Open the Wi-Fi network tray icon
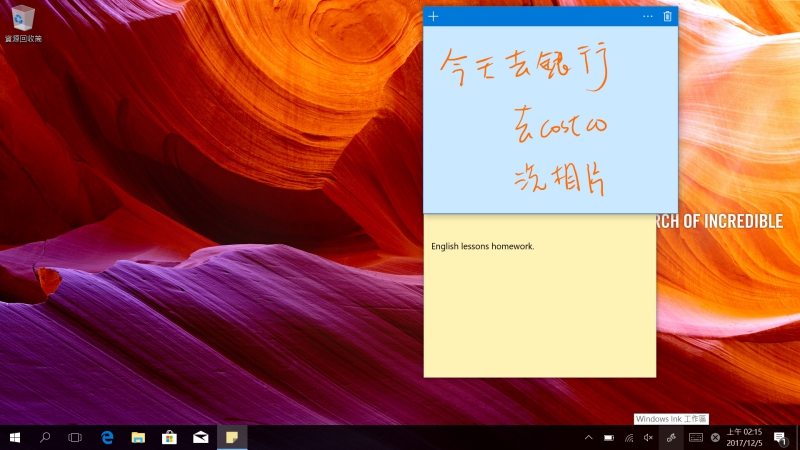 [629, 438]
